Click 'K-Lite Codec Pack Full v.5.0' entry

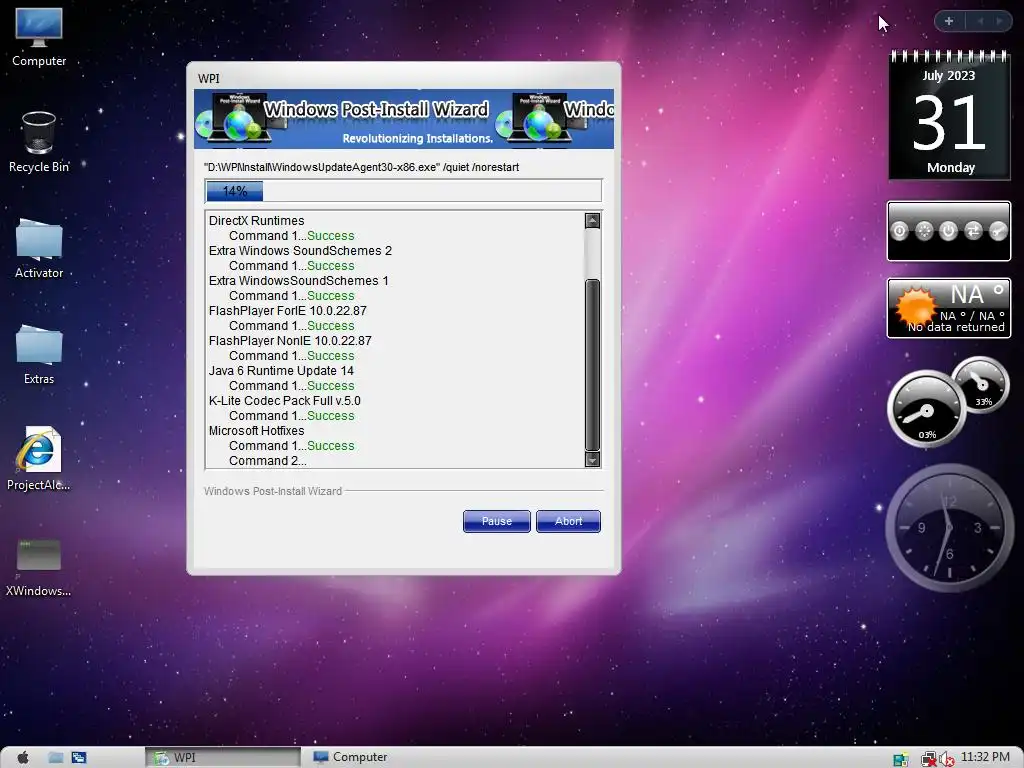click(285, 401)
